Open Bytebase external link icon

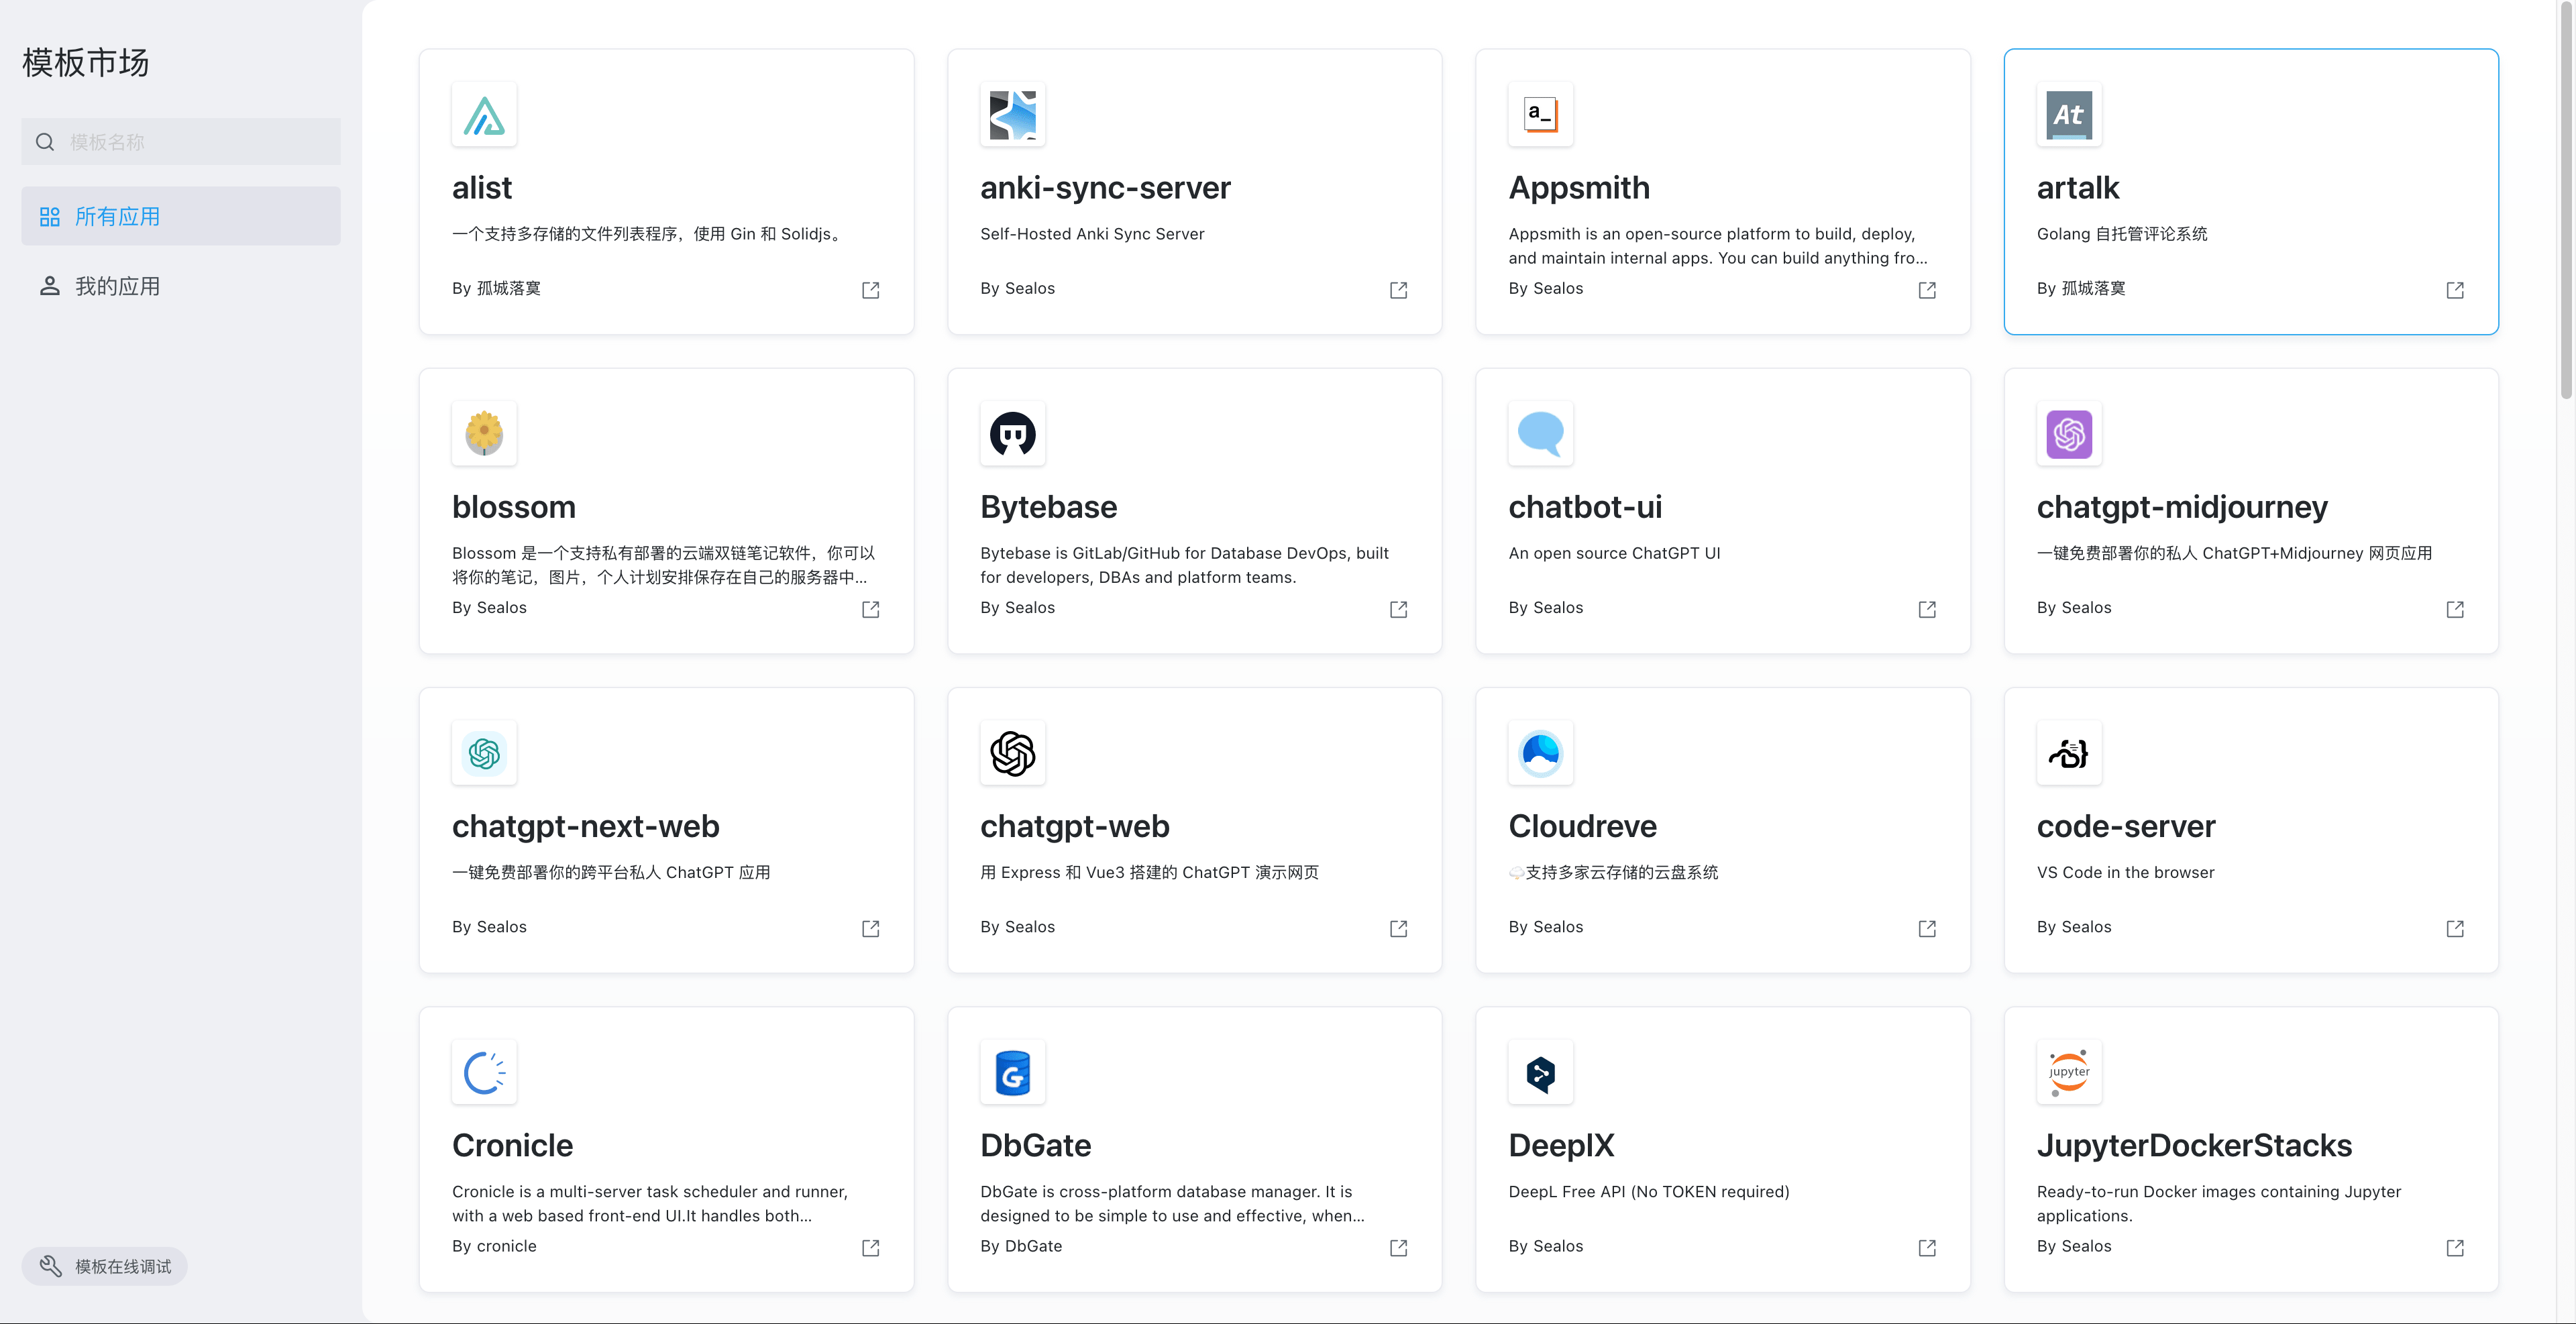pyautogui.click(x=1398, y=609)
